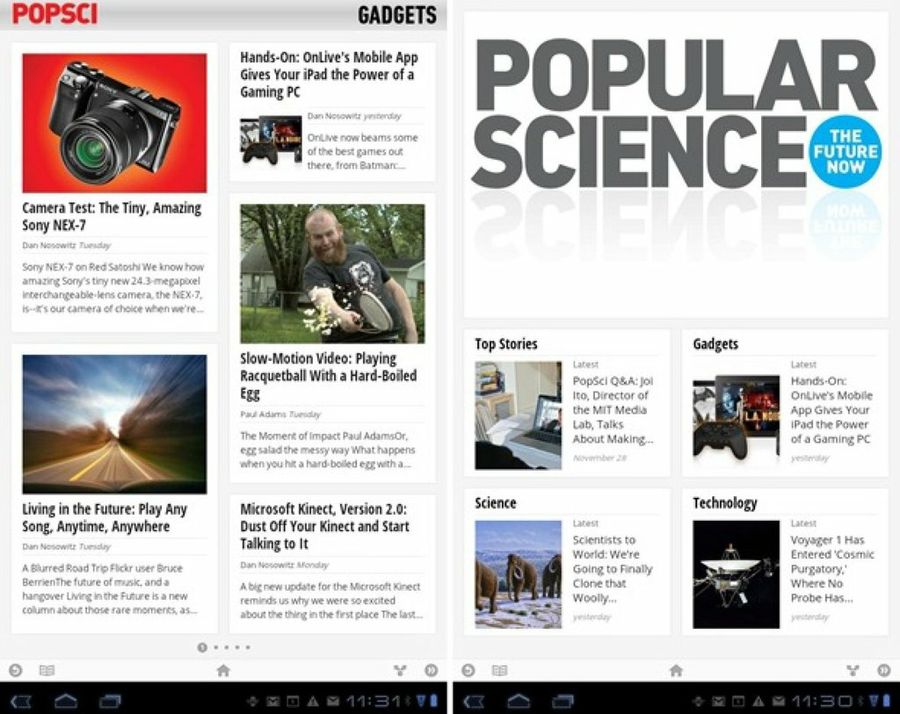Tap the home icon on the Gadgets page
900x714 pixels.
click(223, 671)
